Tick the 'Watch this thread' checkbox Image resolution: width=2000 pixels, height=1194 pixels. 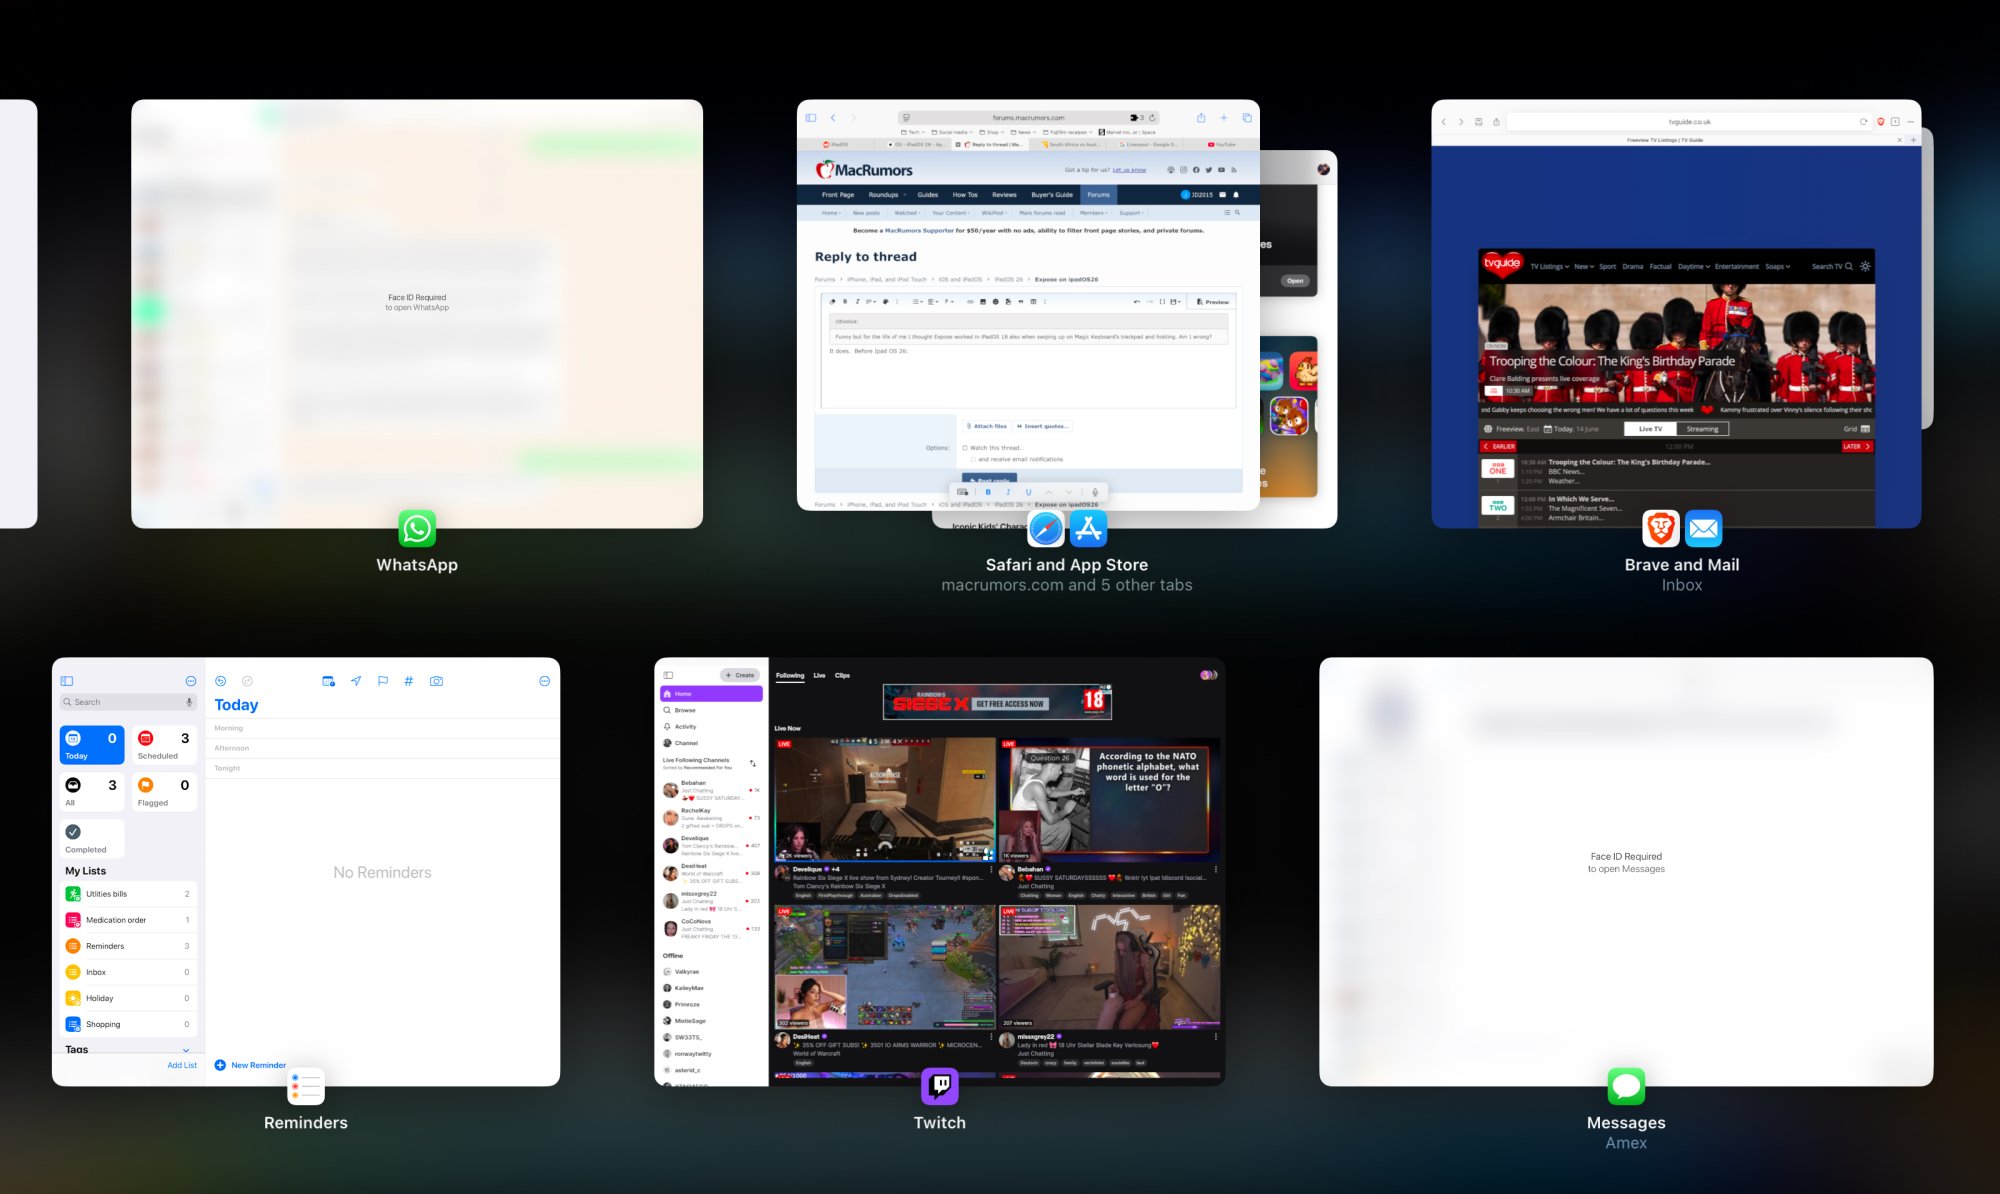pos(965,448)
